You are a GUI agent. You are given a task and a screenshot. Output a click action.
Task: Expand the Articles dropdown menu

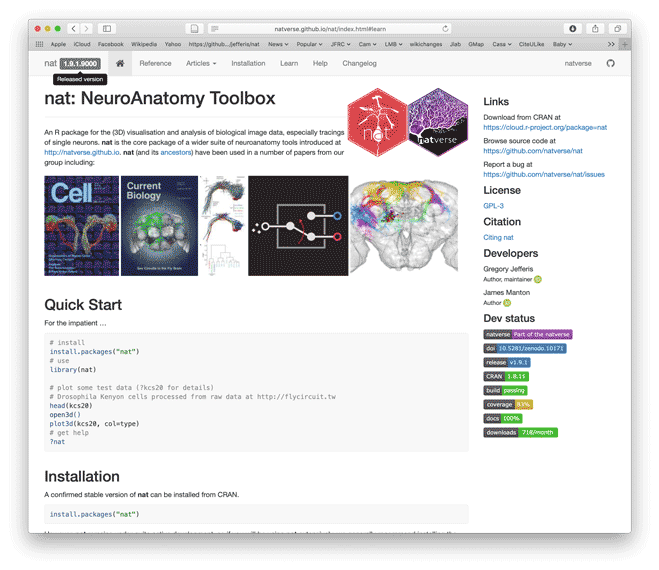point(200,63)
